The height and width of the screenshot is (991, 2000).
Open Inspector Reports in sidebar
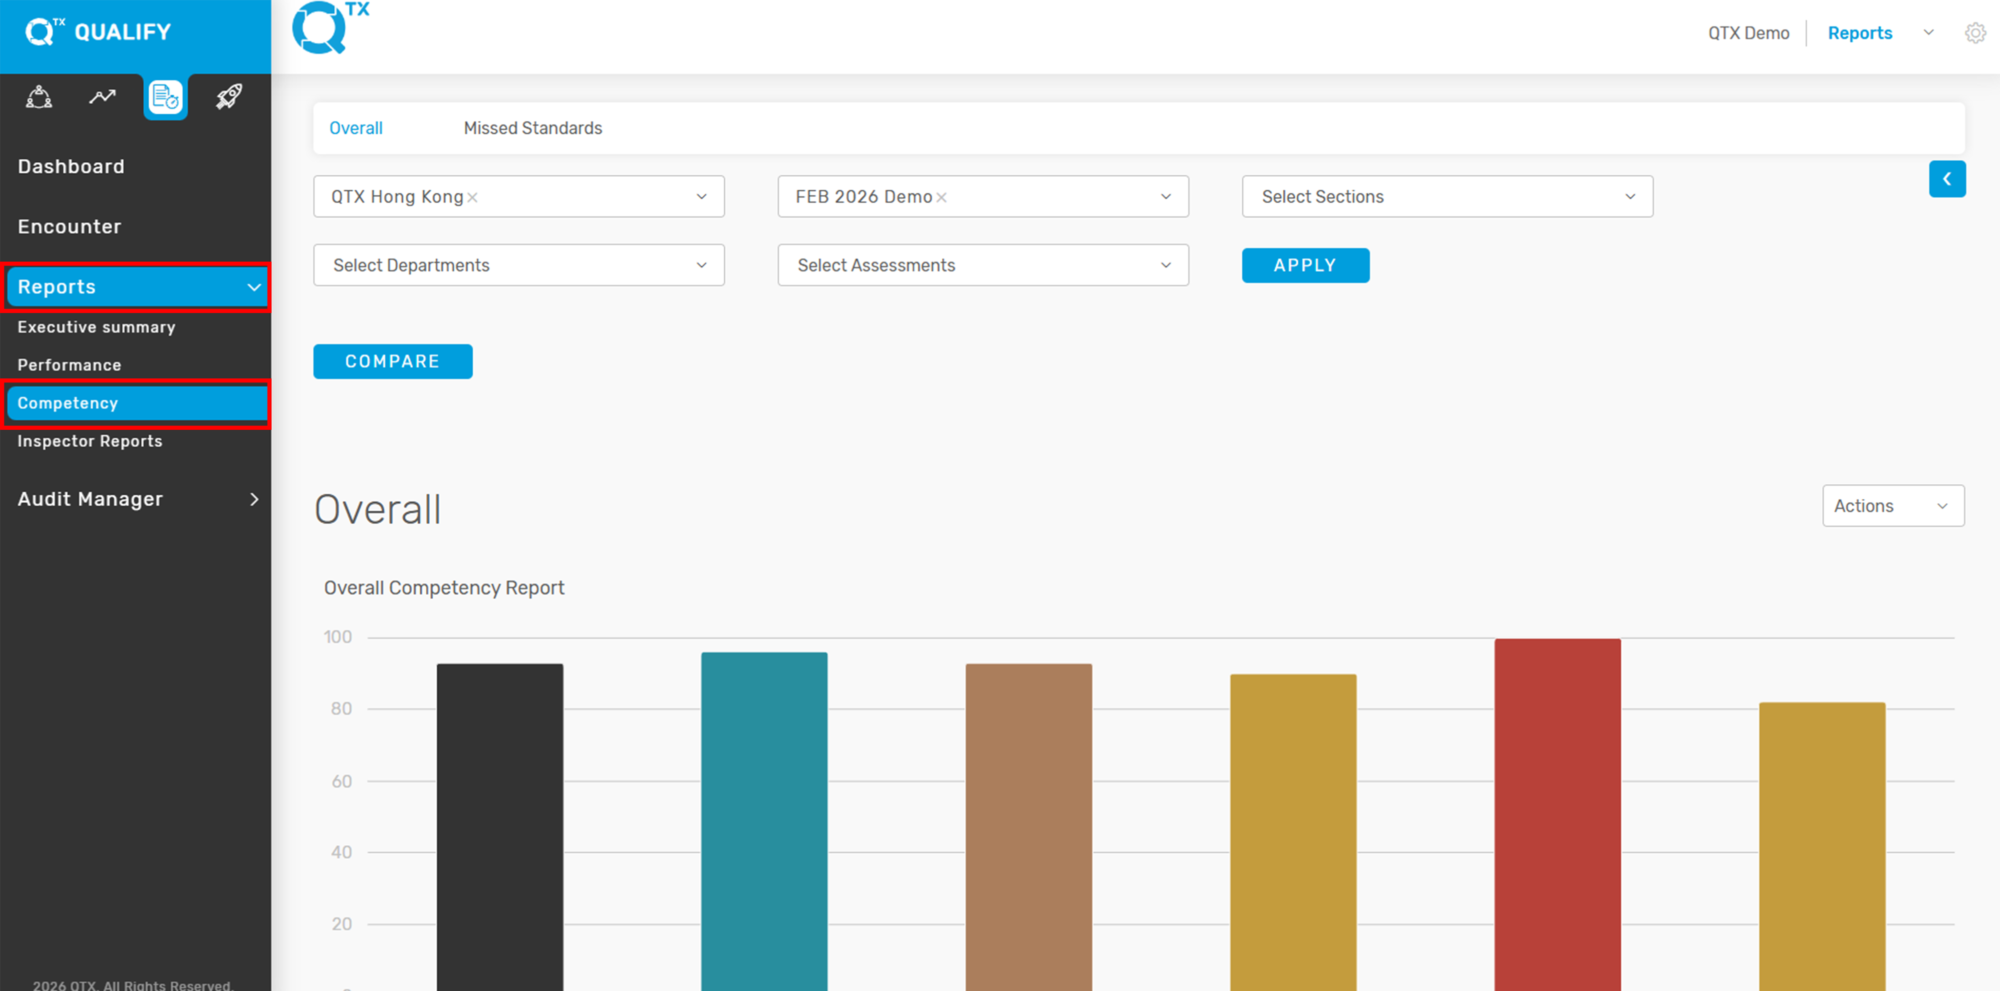point(90,441)
